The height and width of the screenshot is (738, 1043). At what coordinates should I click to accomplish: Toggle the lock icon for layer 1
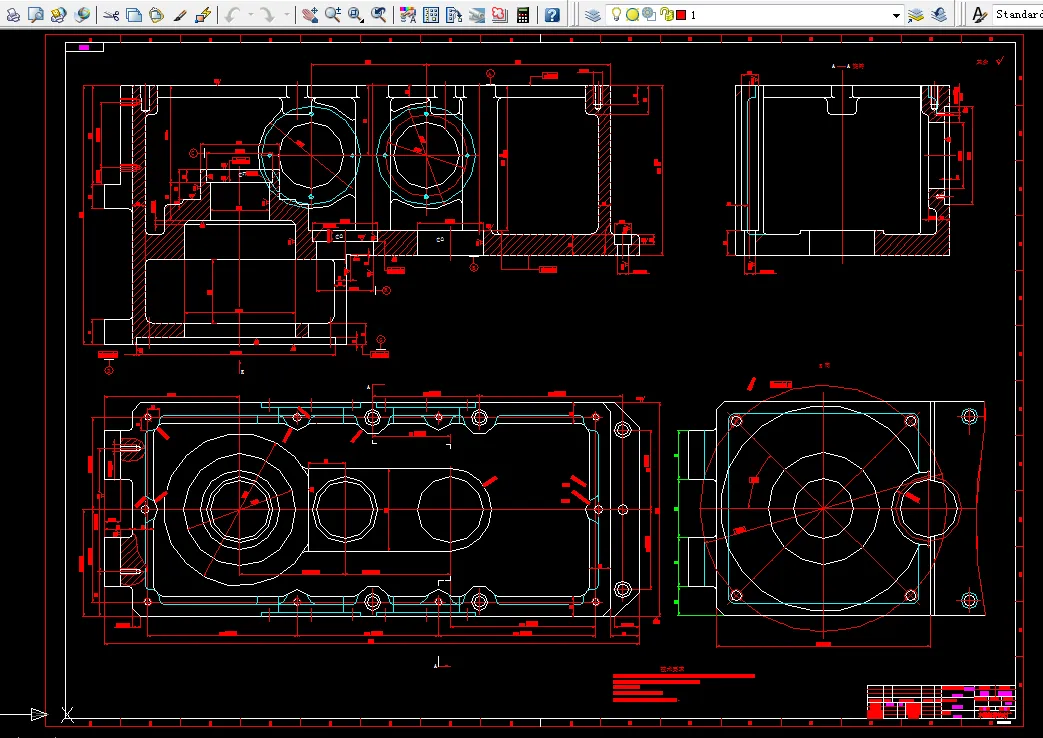(667, 15)
